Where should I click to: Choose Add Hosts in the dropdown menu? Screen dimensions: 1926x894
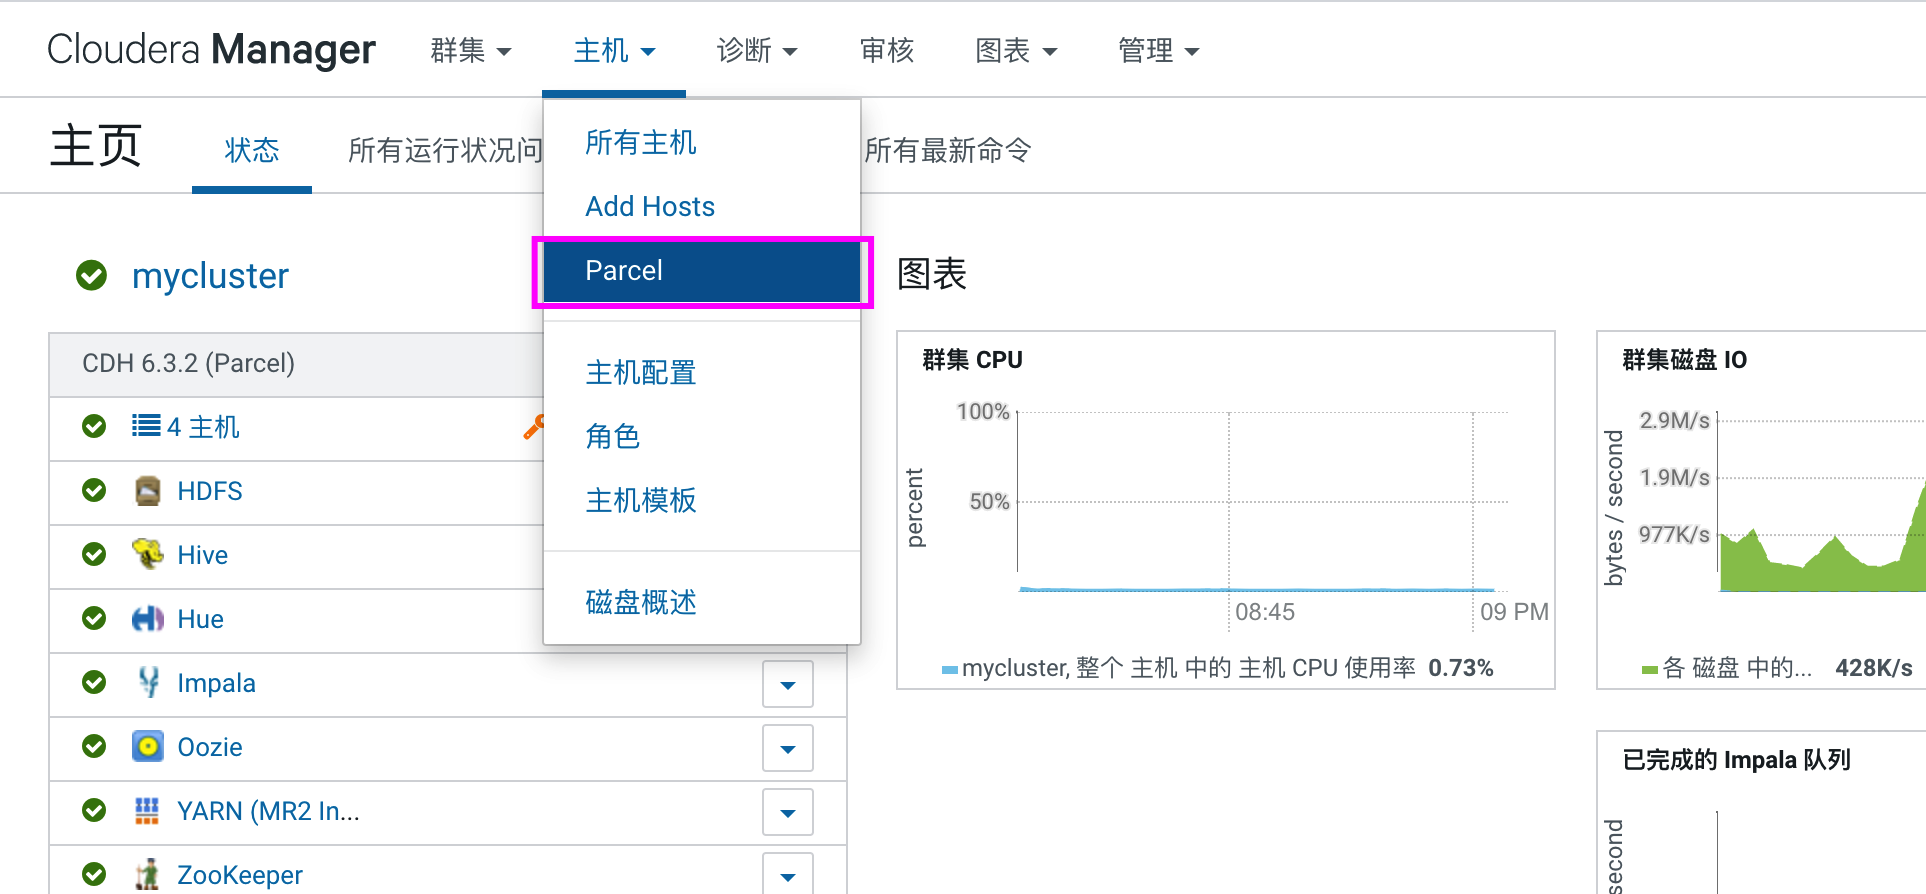(x=650, y=207)
